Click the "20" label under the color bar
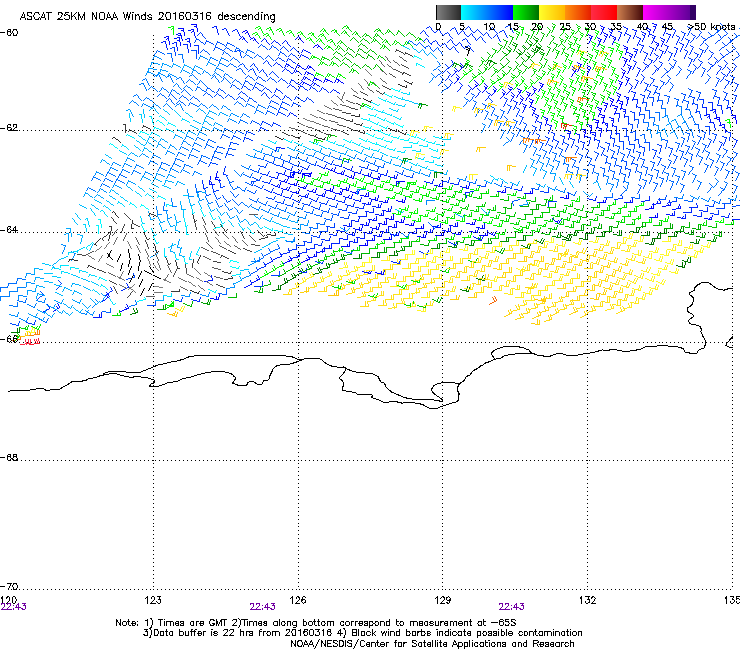Image resolution: width=740 pixels, height=650 pixels. pyautogui.click(x=538, y=27)
